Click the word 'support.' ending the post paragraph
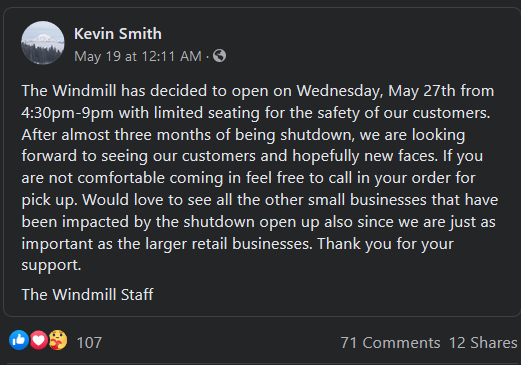The height and width of the screenshot is (365, 521). (51, 265)
